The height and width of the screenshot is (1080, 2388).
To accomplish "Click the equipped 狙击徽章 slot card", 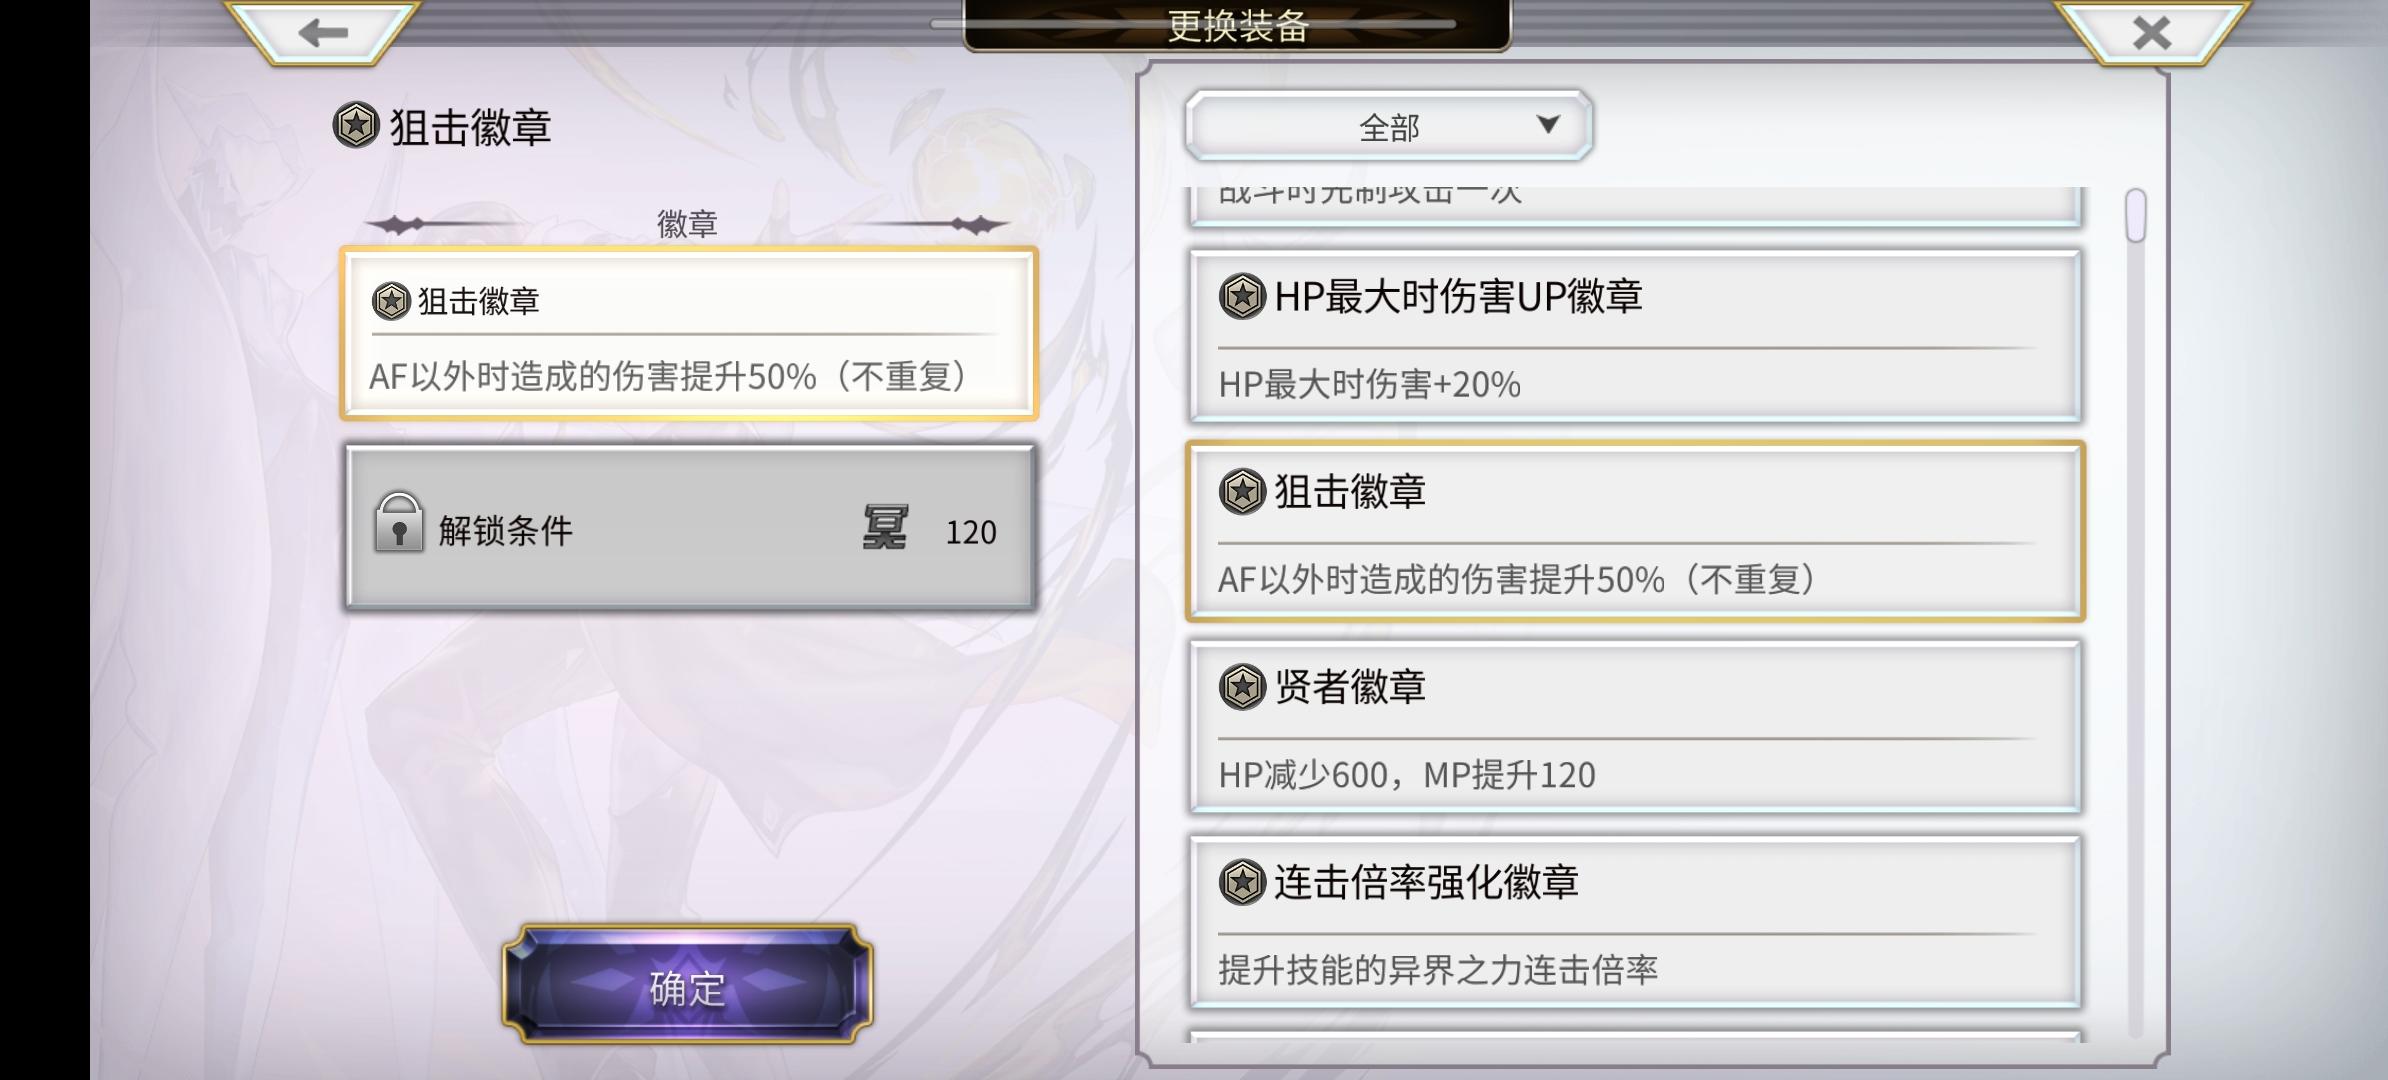I will pos(688,333).
